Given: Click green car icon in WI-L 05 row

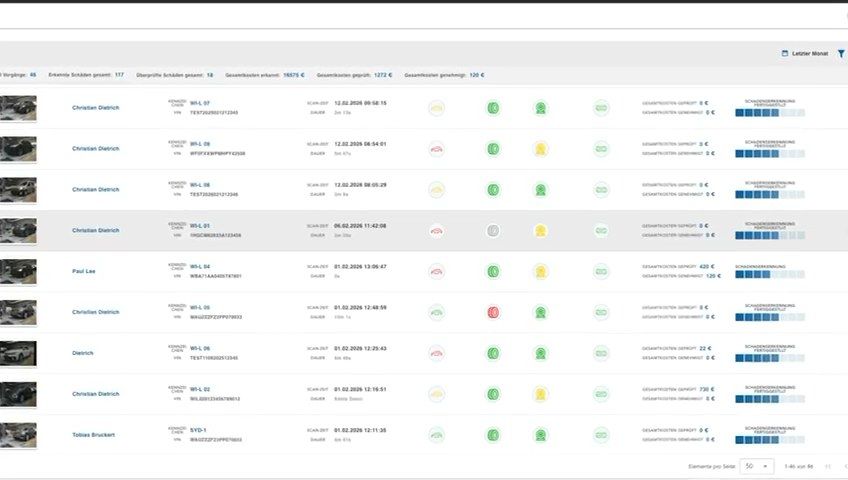Looking at the screenshot, I should 436,312.
